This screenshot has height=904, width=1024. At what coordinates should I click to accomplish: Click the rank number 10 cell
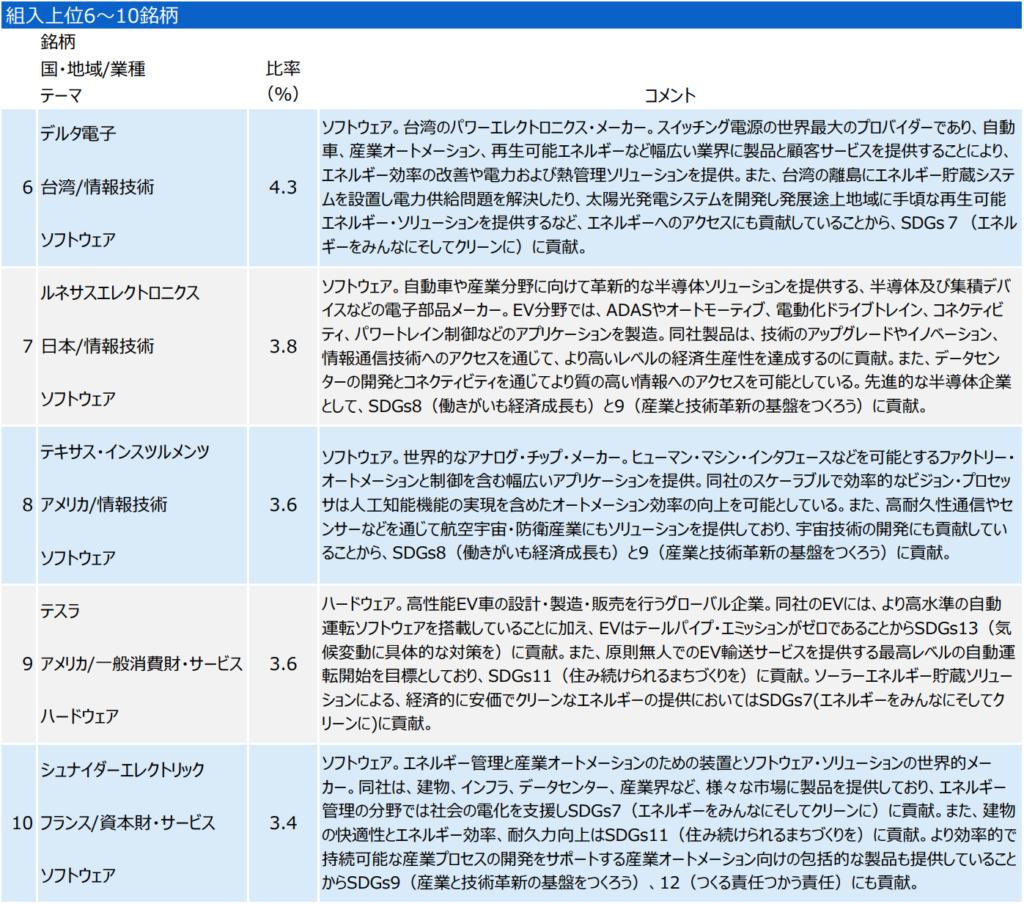[22, 823]
